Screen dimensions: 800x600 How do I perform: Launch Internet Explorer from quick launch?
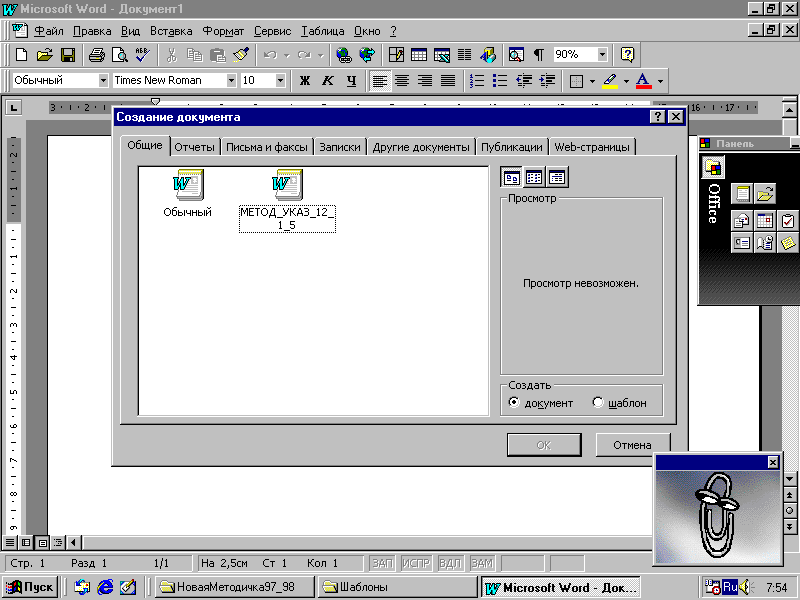click(105, 587)
